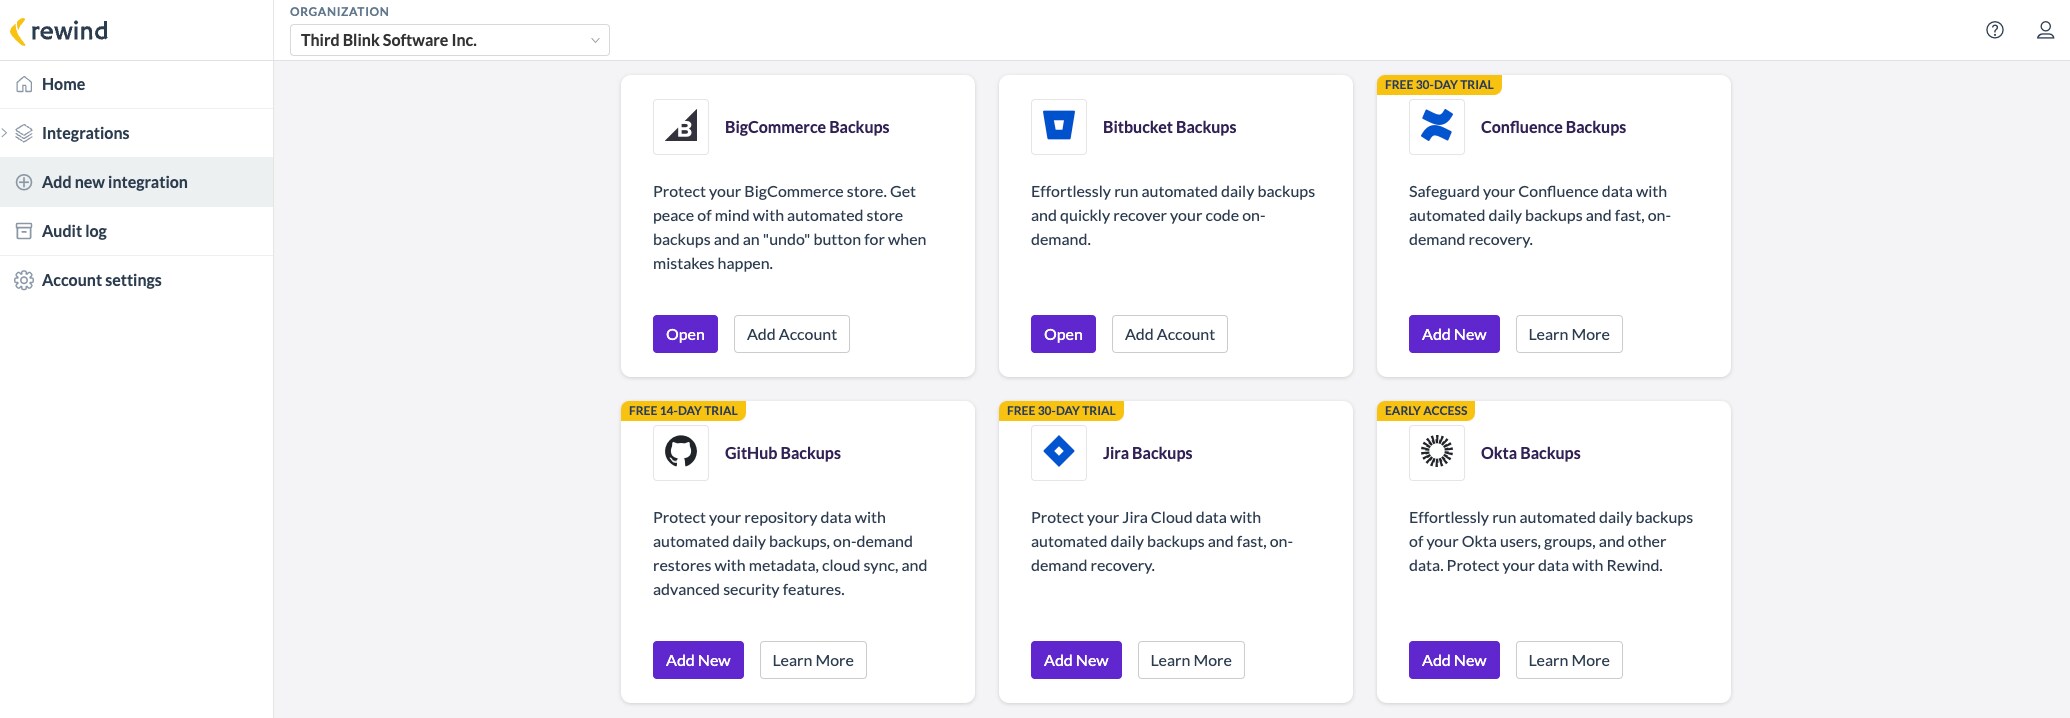This screenshot has height=718, width=2070.
Task: Click the Confluence logo icon
Action: tap(1437, 127)
